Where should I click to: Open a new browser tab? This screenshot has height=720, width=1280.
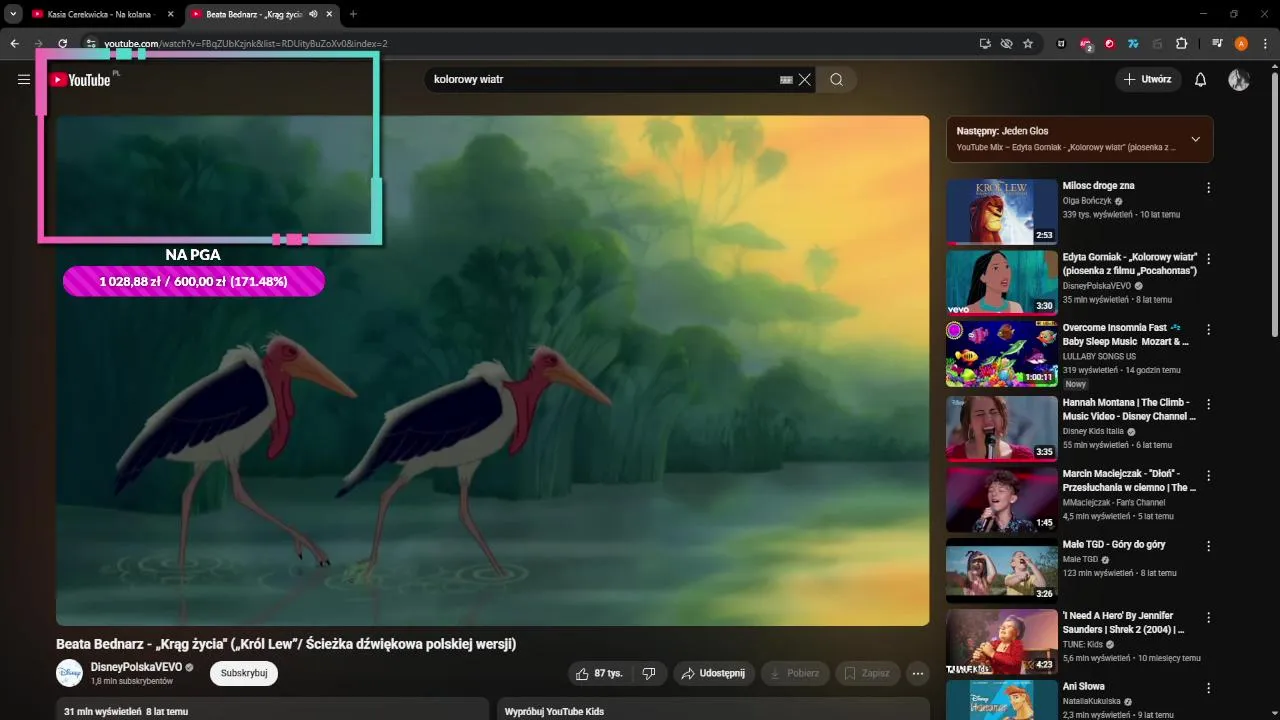353,14
